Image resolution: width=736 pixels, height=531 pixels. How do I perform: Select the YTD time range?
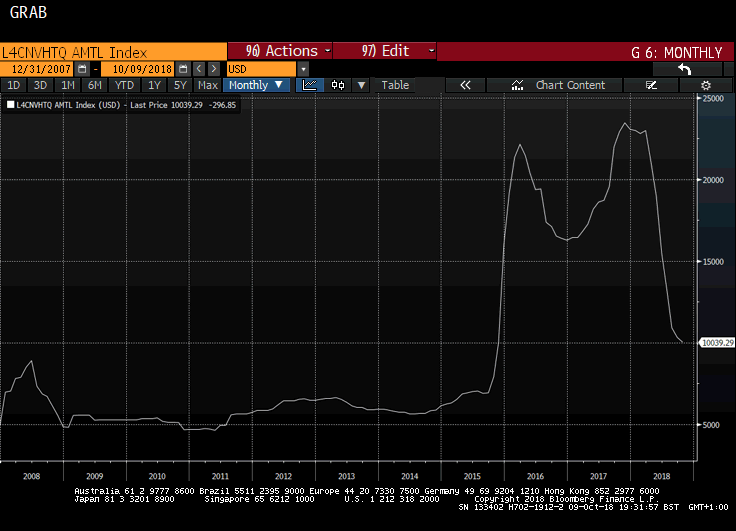[124, 85]
